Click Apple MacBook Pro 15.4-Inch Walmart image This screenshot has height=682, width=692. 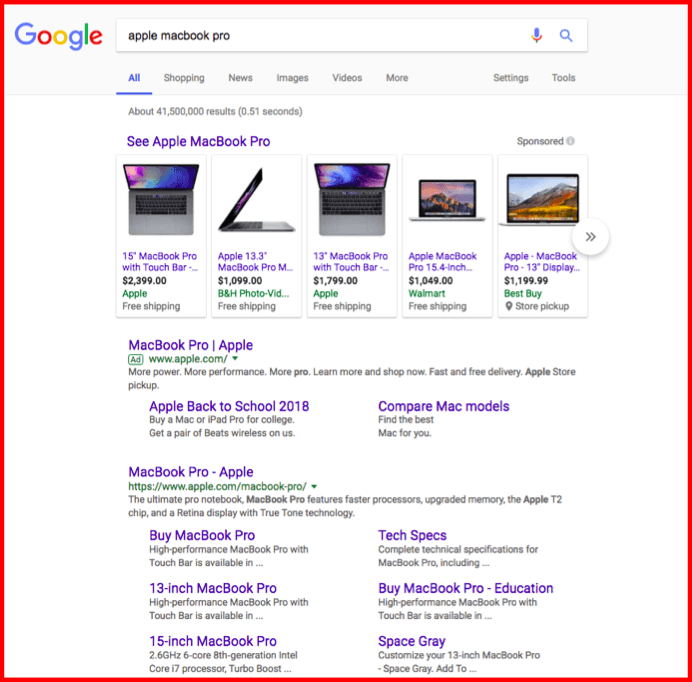pos(447,200)
